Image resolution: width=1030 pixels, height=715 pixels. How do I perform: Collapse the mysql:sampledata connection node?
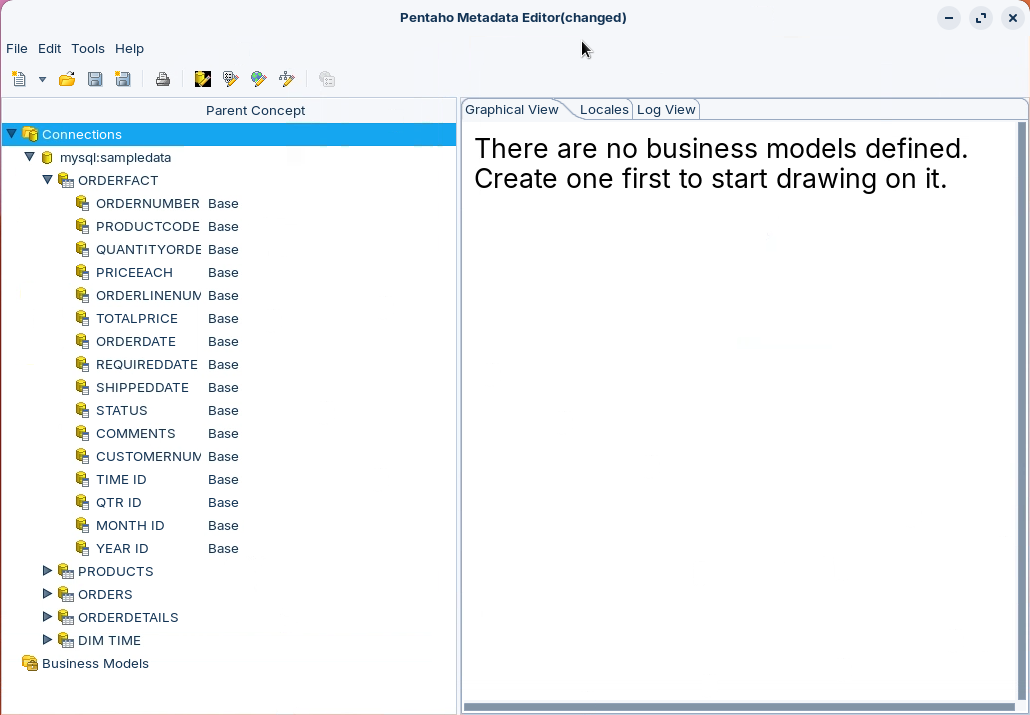[x=29, y=157]
